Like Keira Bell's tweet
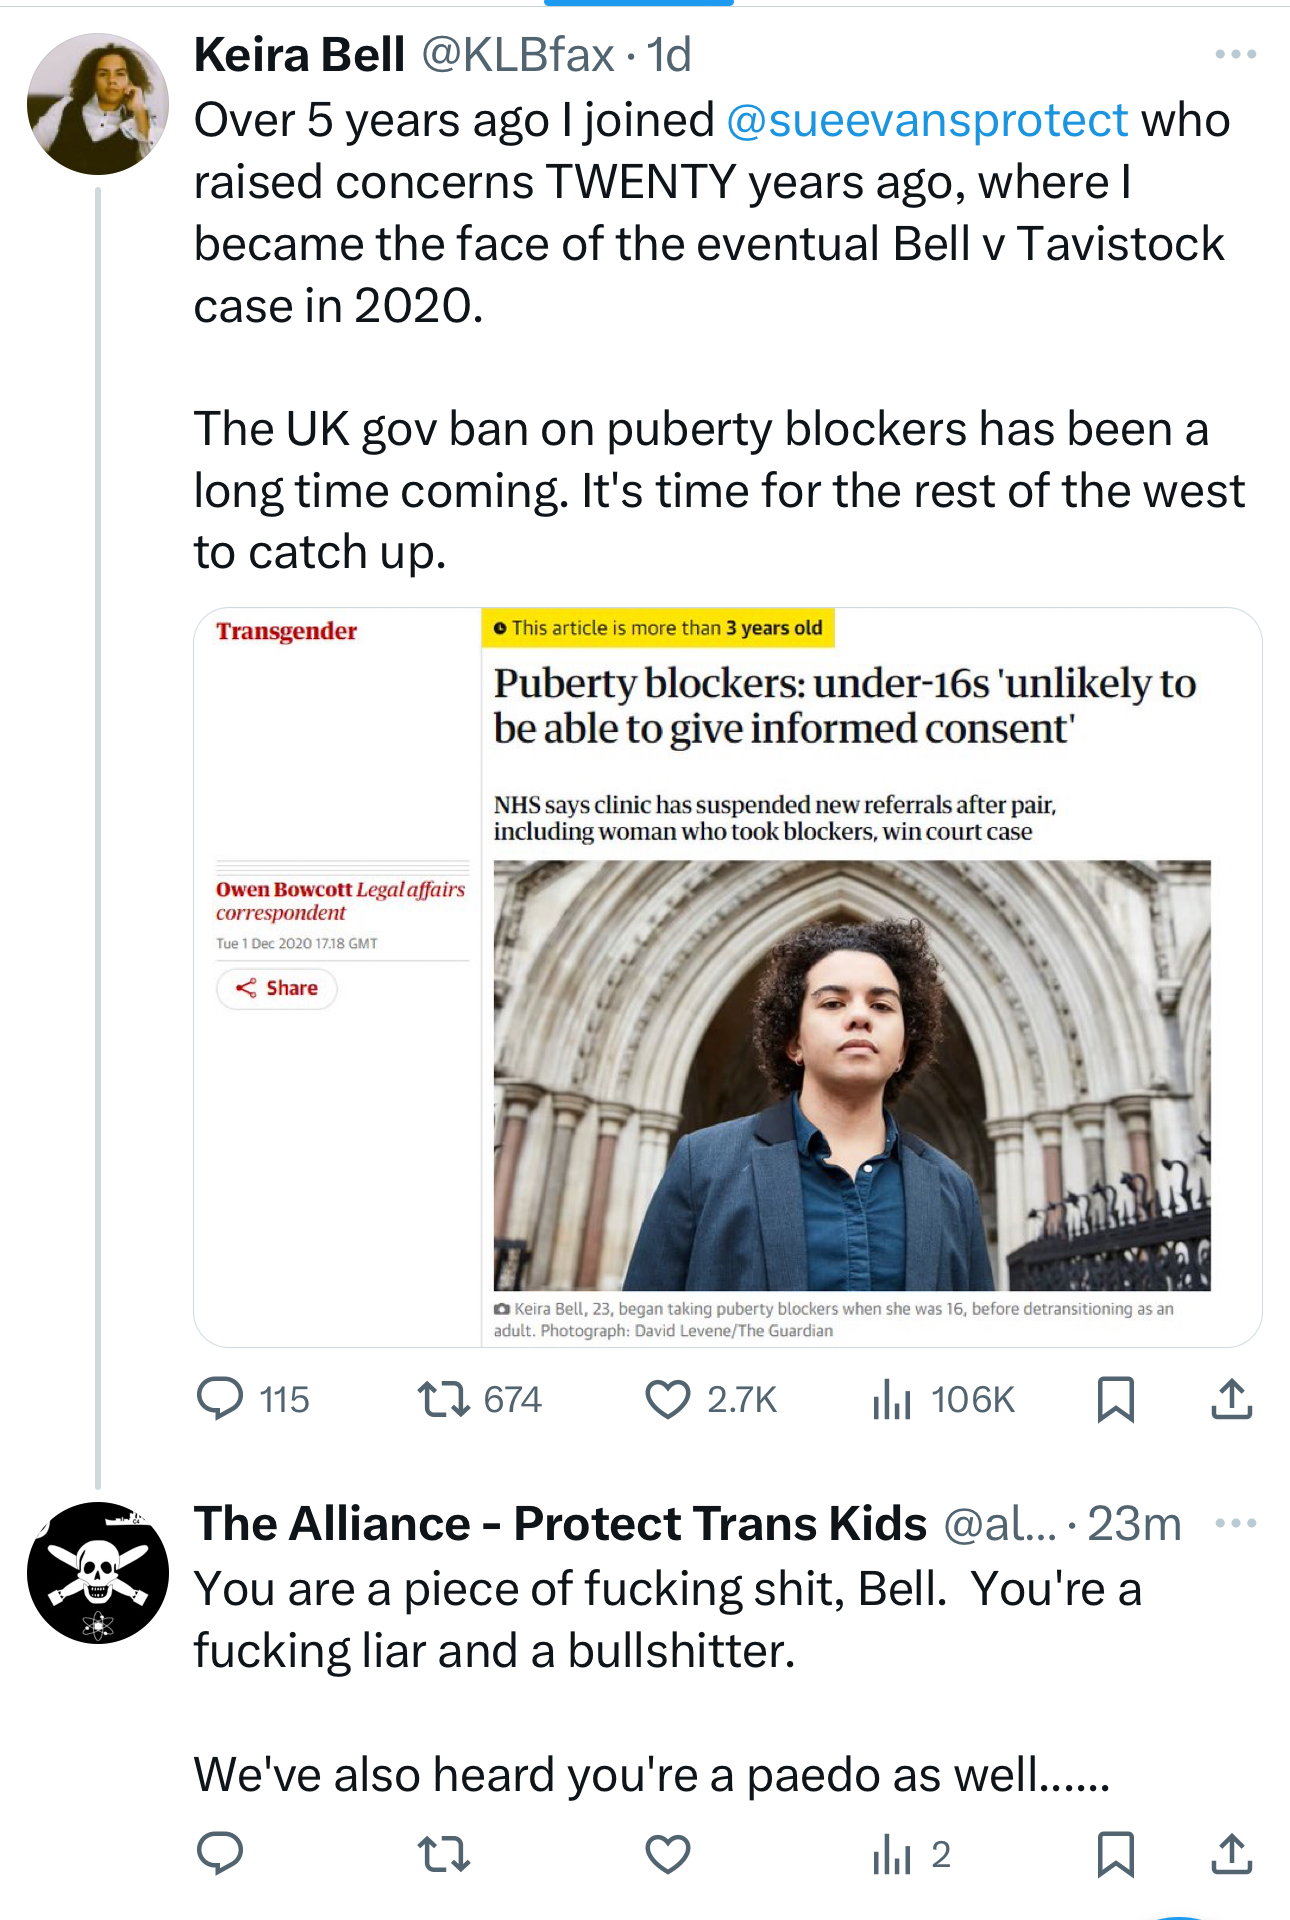 (668, 1399)
